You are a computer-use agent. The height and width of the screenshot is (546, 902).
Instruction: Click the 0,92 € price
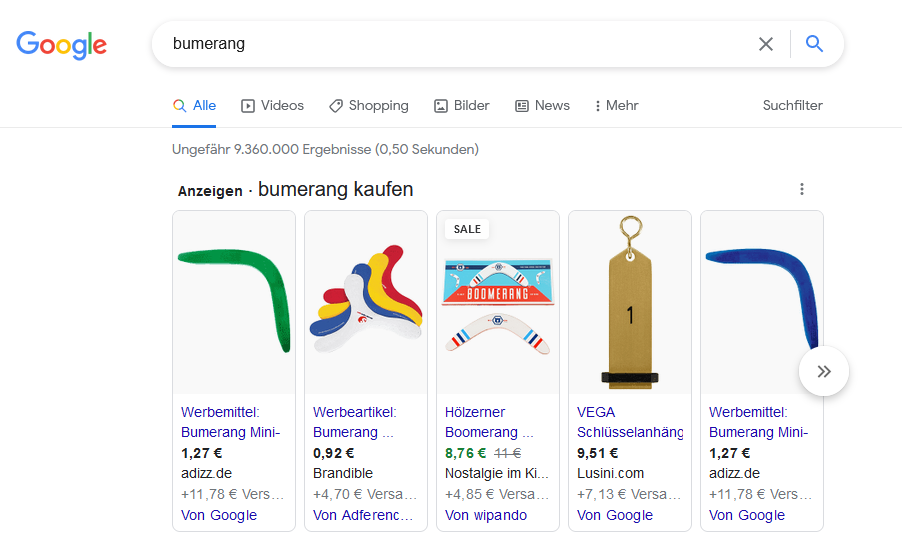pyautogui.click(x=334, y=453)
